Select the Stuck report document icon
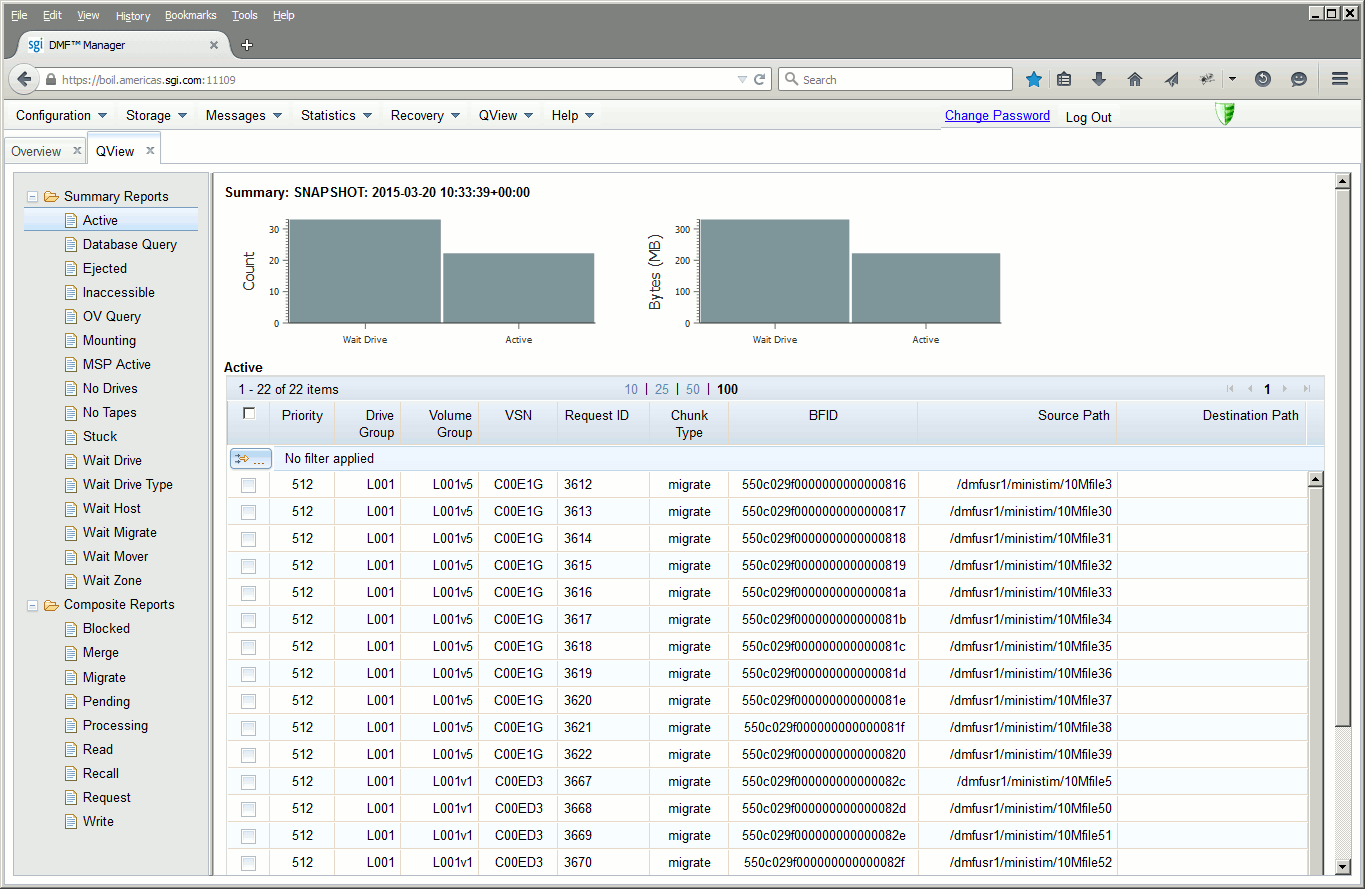The image size is (1365, 889). pyautogui.click(x=71, y=436)
